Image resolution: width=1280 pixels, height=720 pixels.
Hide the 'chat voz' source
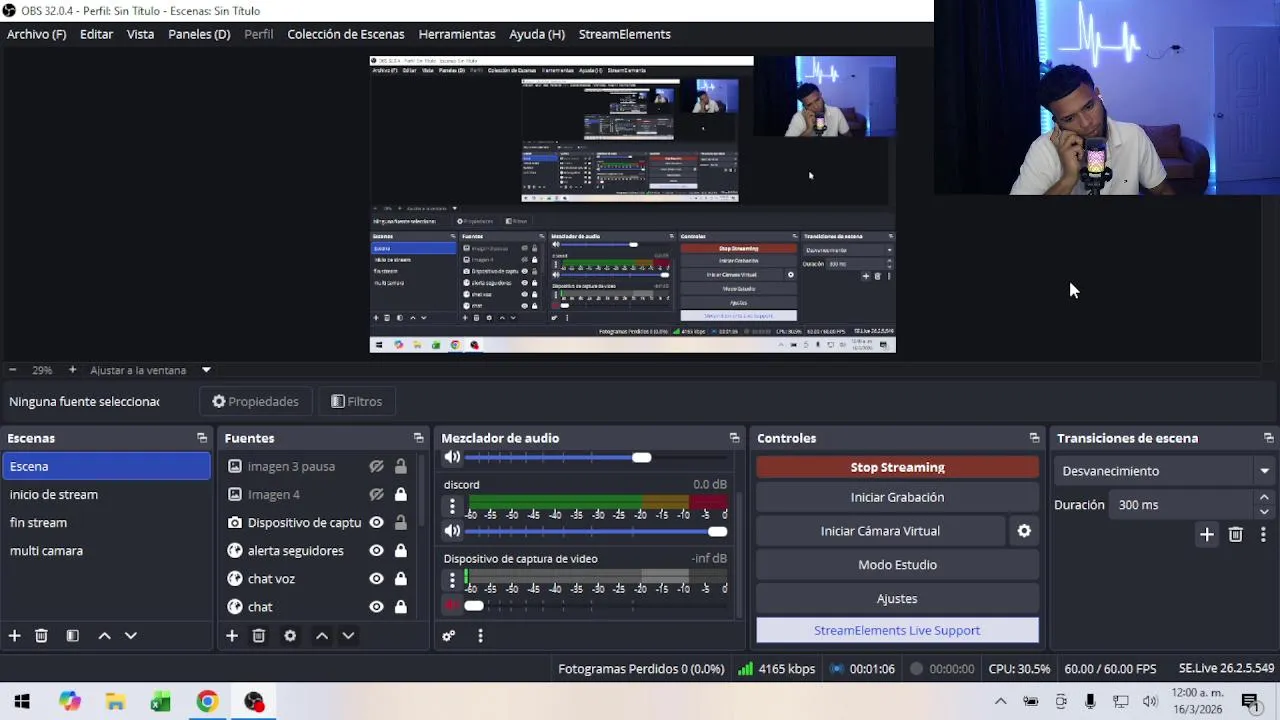coord(376,578)
